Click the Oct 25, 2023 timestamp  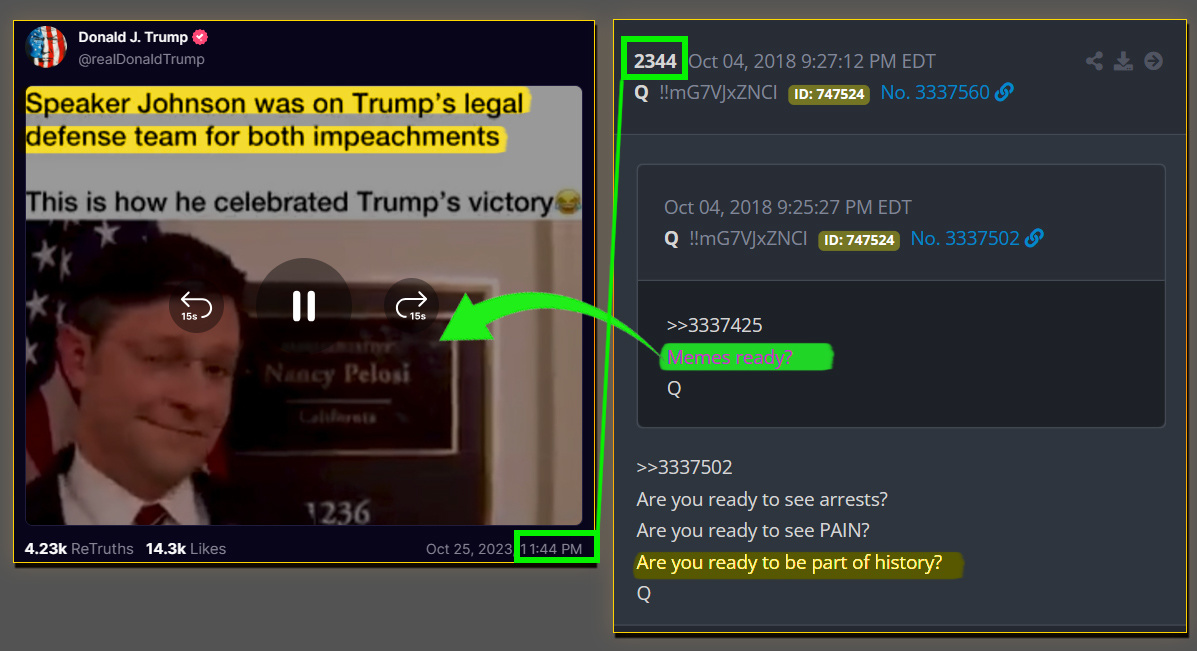(469, 549)
